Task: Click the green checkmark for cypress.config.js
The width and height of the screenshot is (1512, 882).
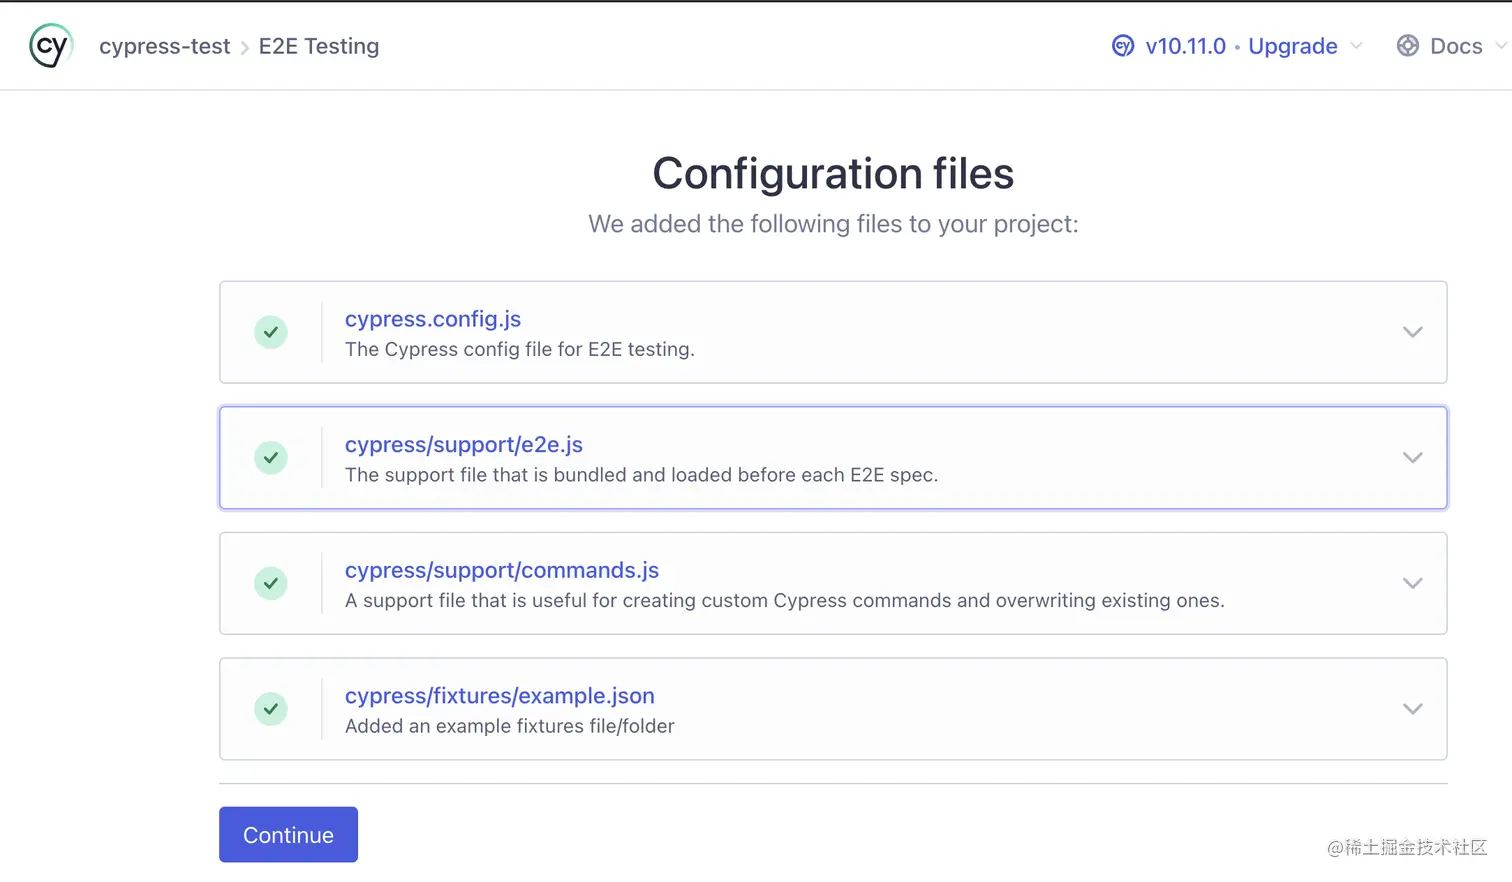Action: (x=271, y=332)
